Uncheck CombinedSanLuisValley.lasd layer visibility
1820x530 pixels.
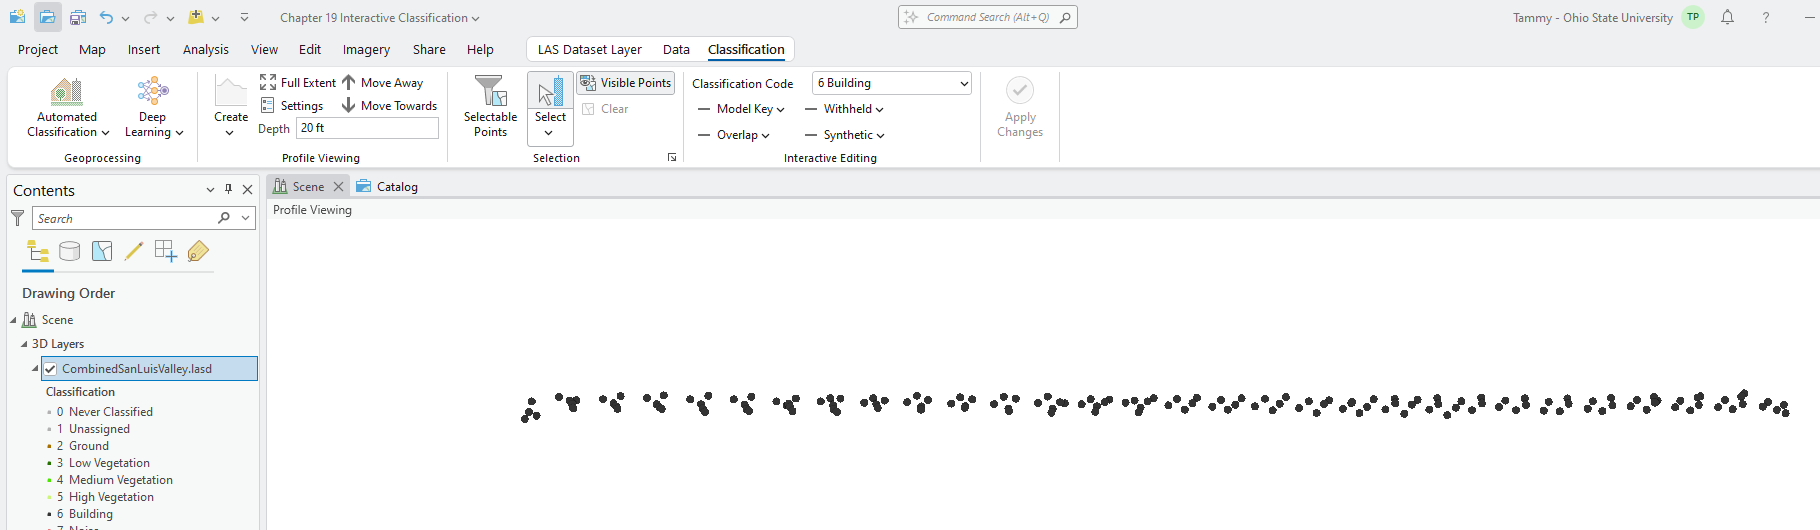pyautogui.click(x=50, y=369)
